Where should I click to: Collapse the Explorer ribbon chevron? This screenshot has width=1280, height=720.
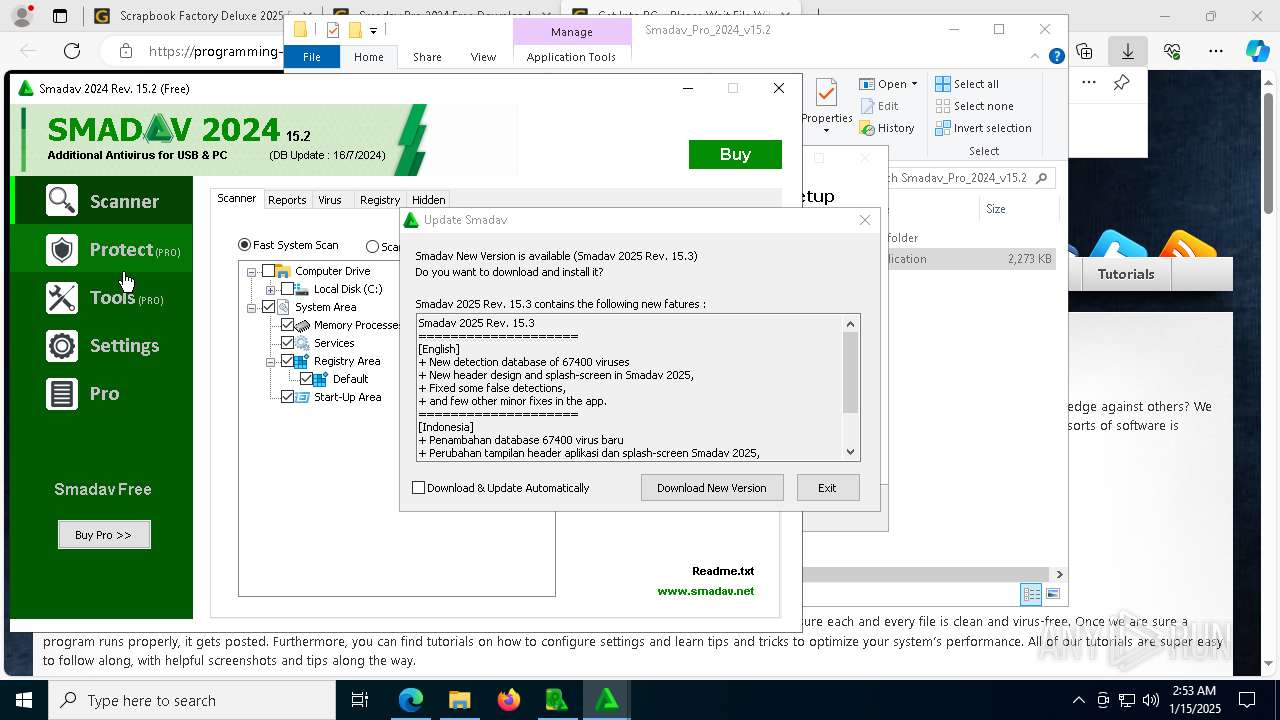[1036, 57]
